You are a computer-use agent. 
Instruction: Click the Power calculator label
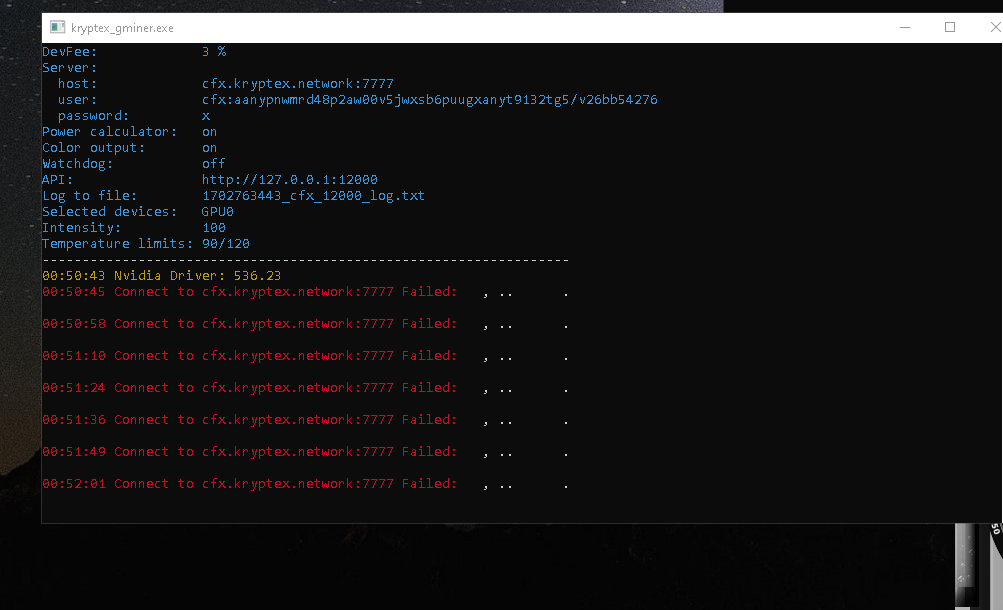click(x=109, y=132)
